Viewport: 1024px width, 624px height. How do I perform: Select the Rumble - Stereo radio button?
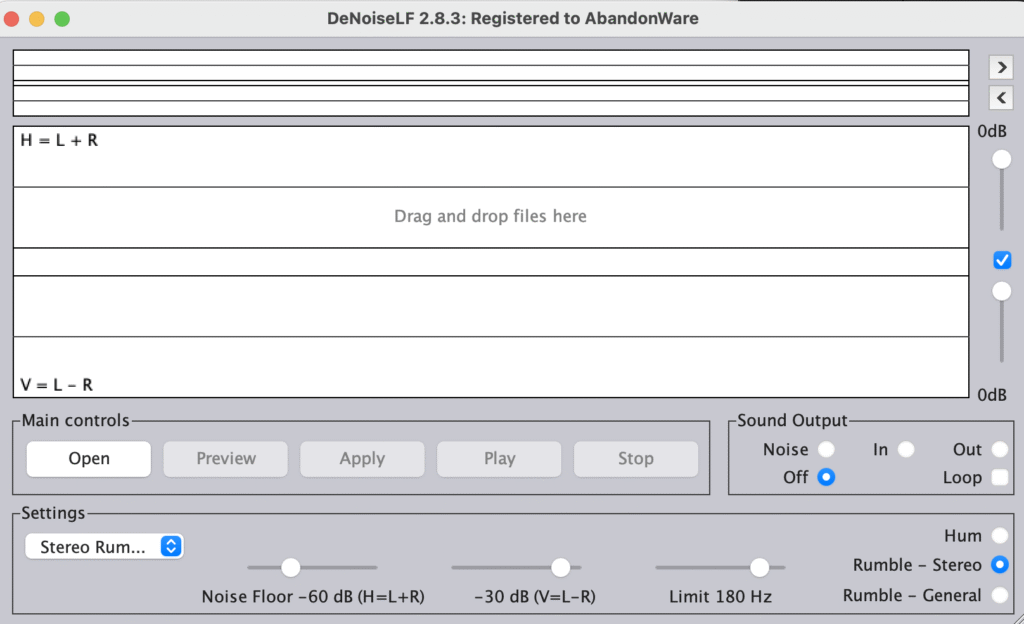[1000, 565]
